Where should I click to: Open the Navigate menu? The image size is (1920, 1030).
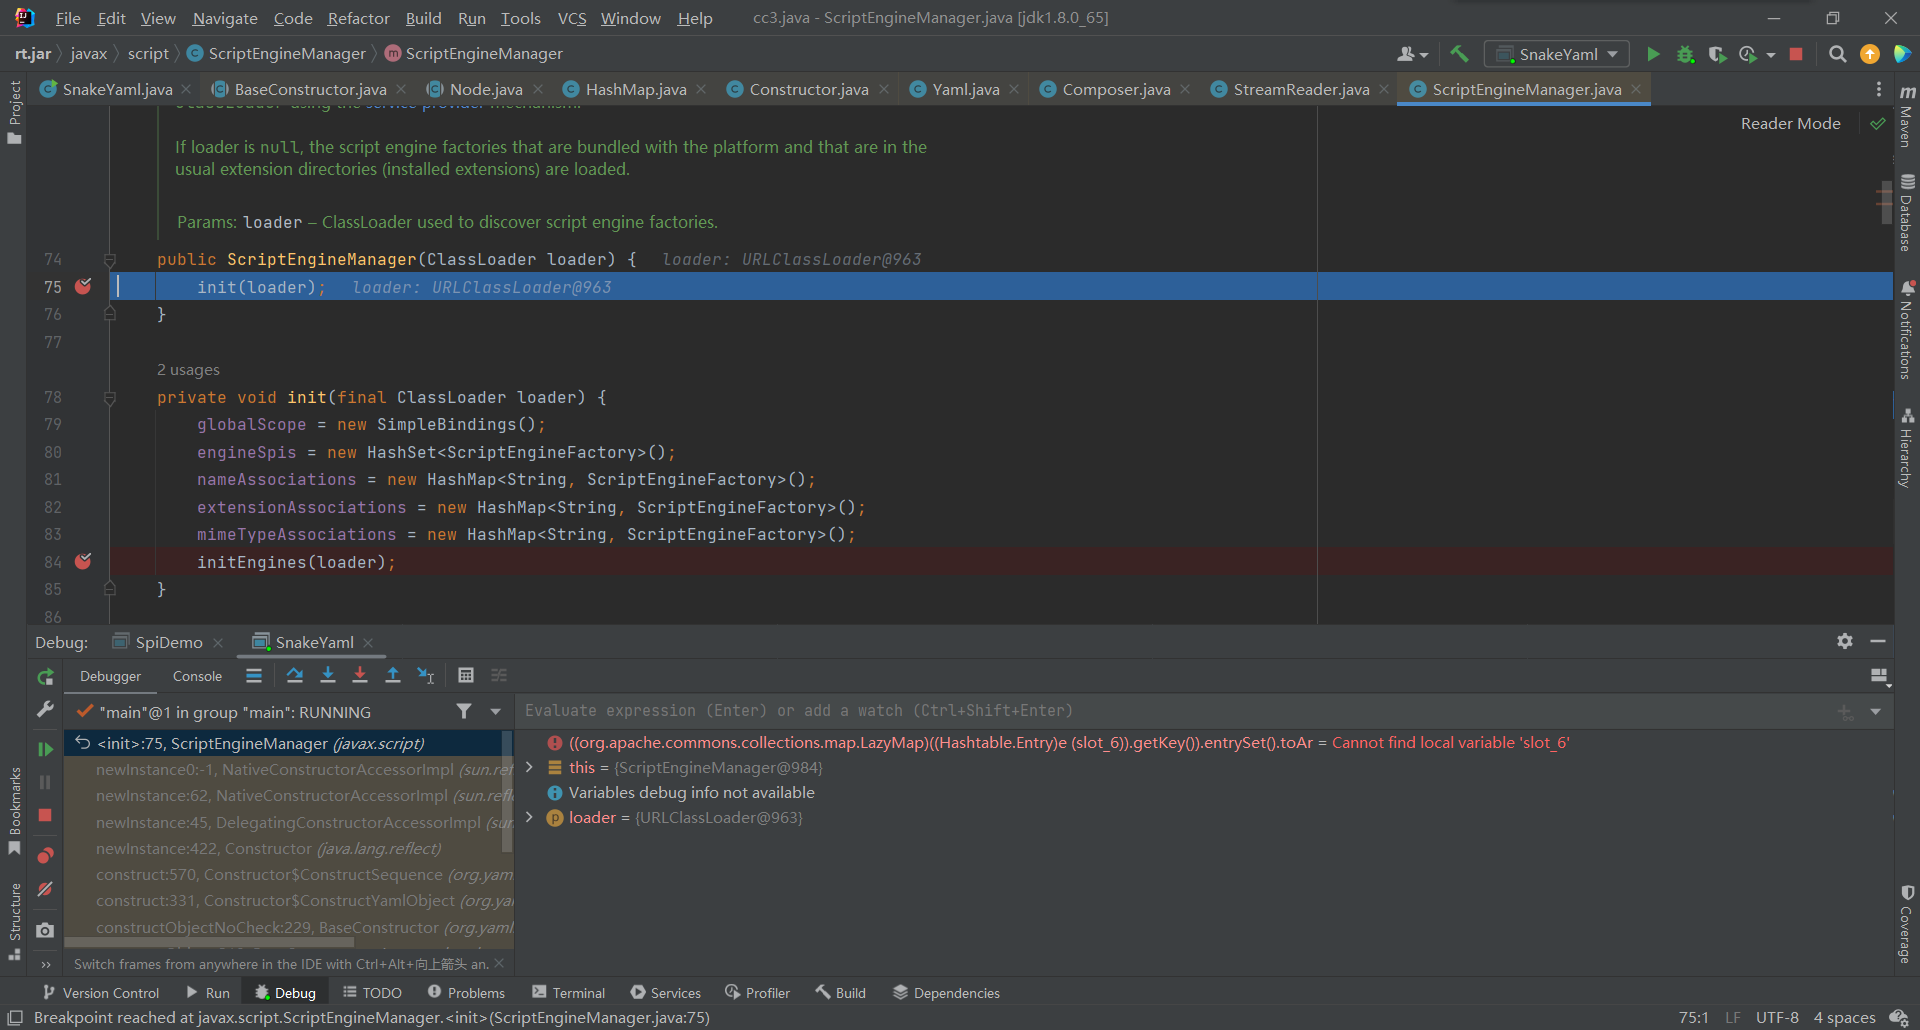tap(225, 18)
